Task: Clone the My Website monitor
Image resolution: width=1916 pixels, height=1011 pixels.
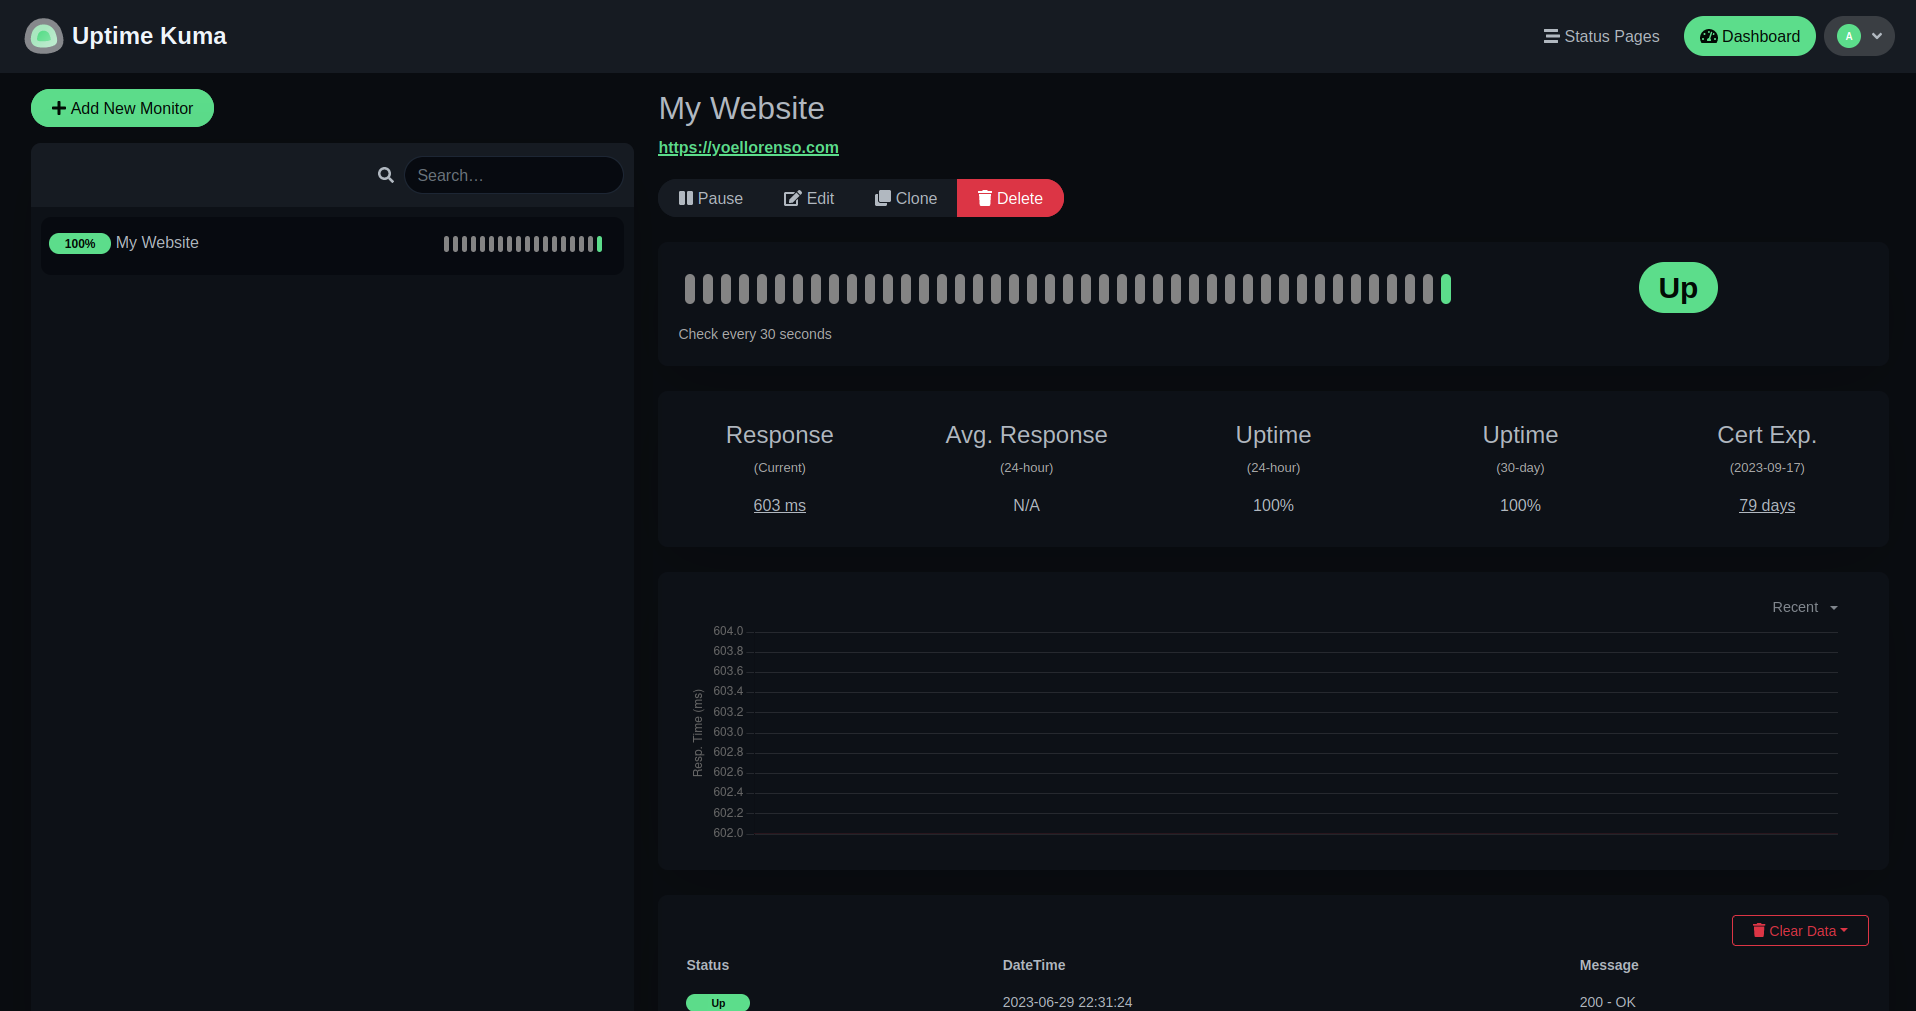Action: (x=905, y=198)
